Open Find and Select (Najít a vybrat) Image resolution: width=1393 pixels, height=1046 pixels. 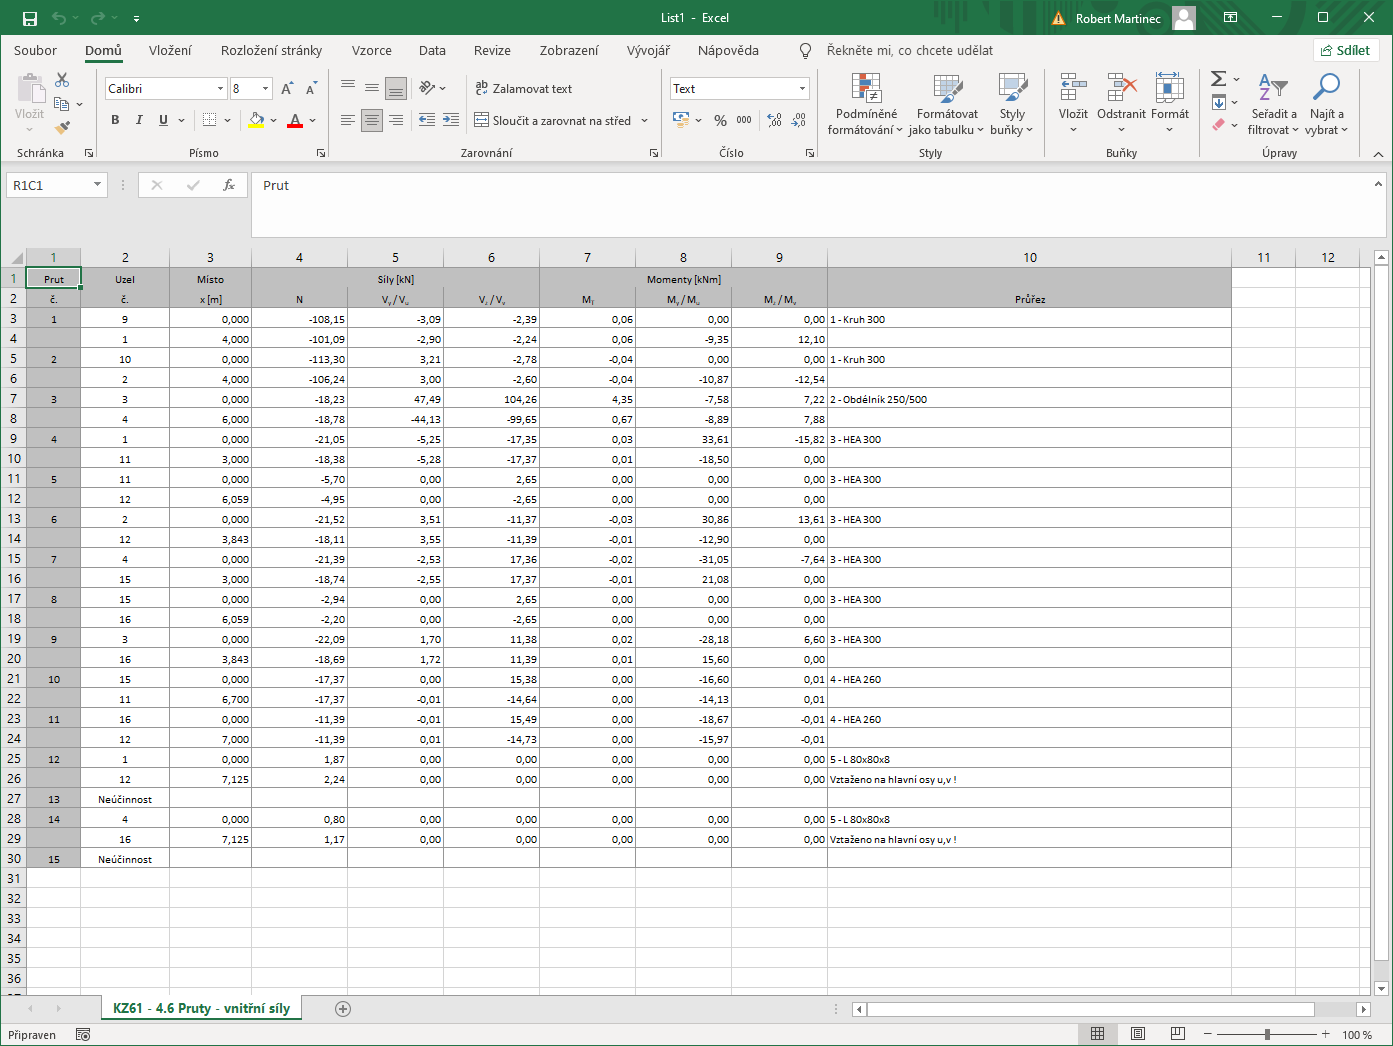tap(1327, 104)
